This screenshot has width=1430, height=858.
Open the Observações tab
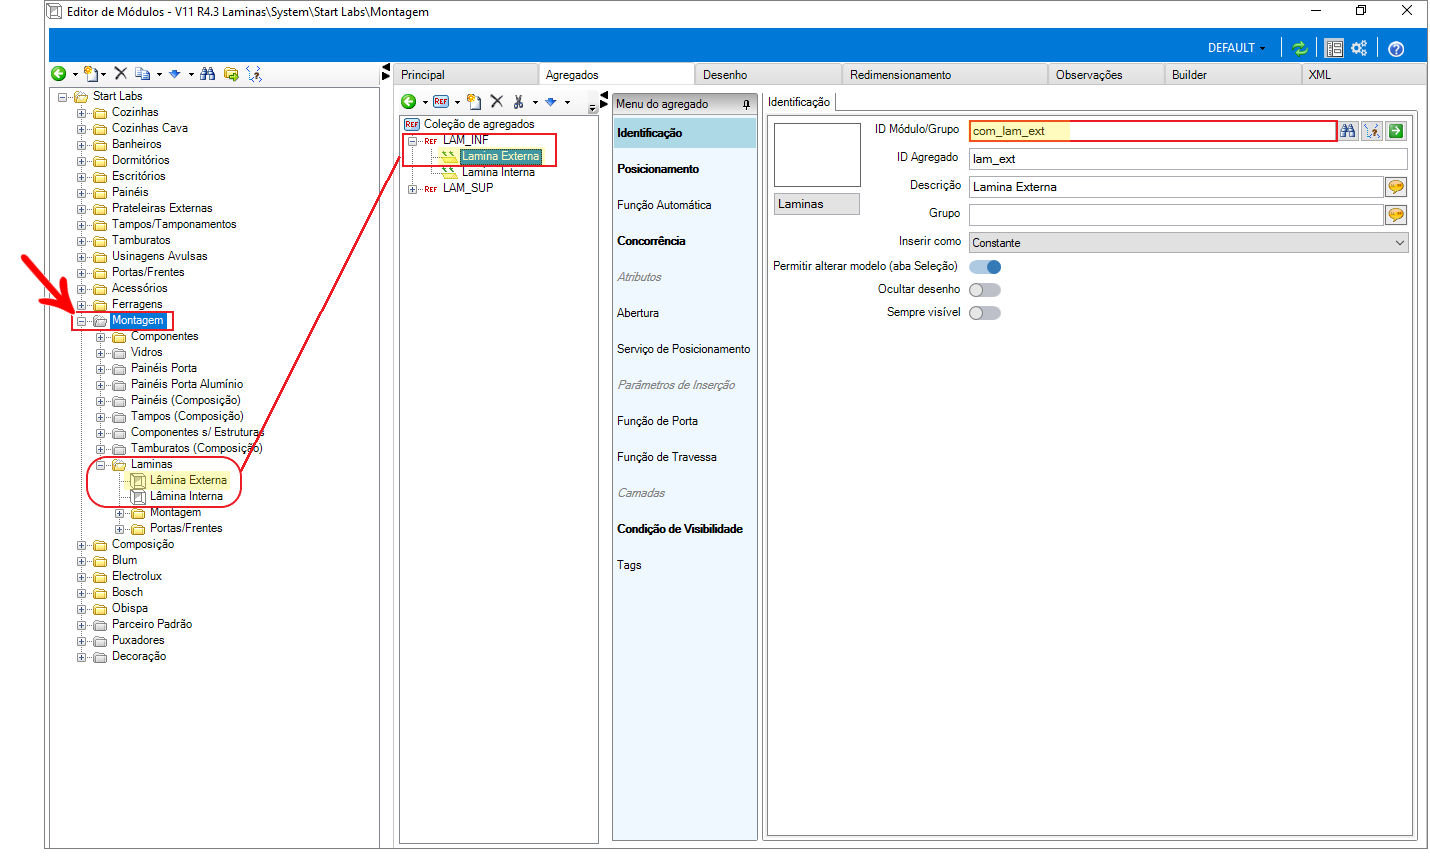[x=1107, y=75]
